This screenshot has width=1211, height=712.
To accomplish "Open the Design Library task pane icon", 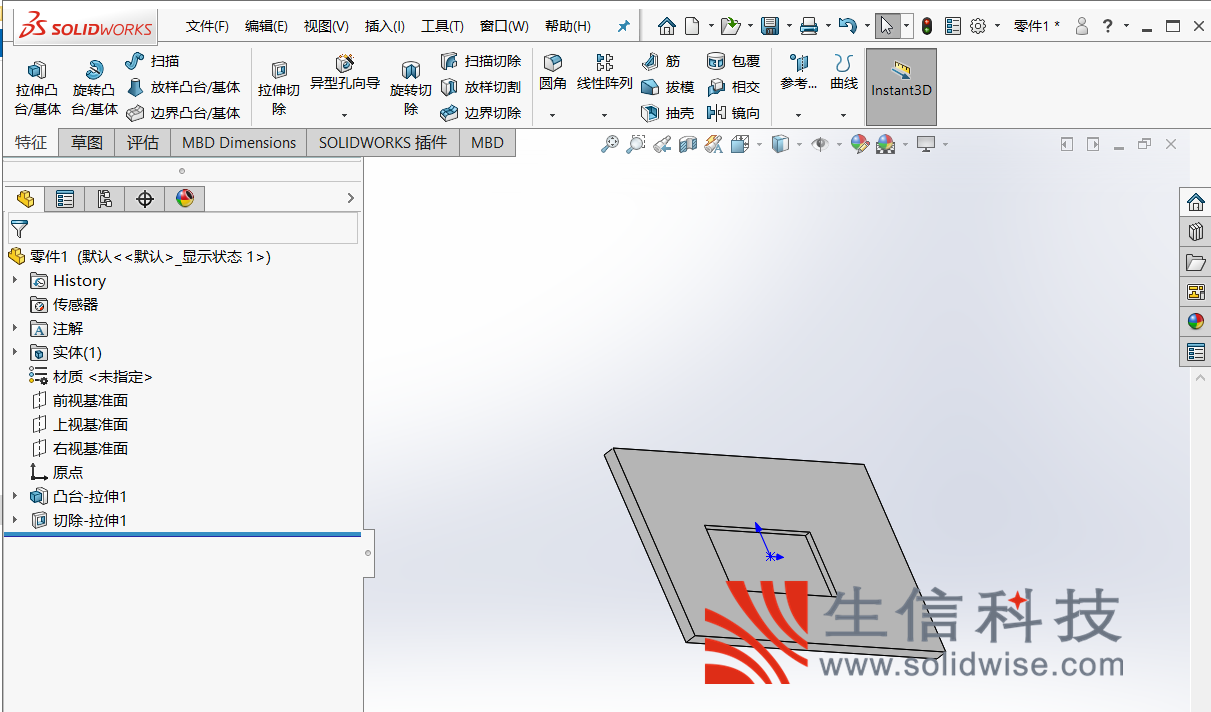I will point(1195,232).
